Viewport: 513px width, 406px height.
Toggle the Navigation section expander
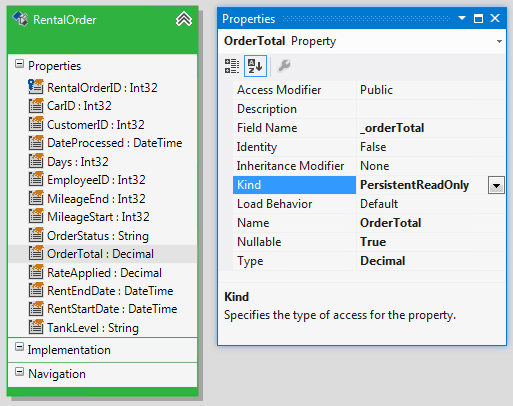pyautogui.click(x=19, y=371)
